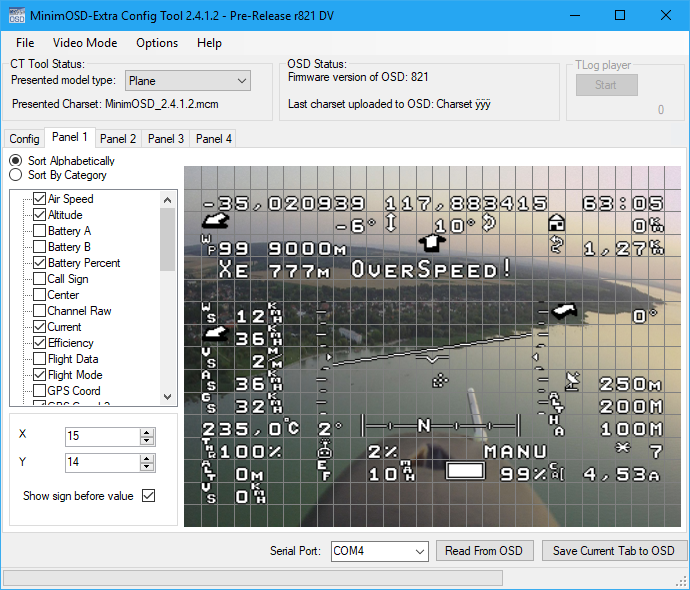Click the MANU flight mode indicator

point(515,452)
